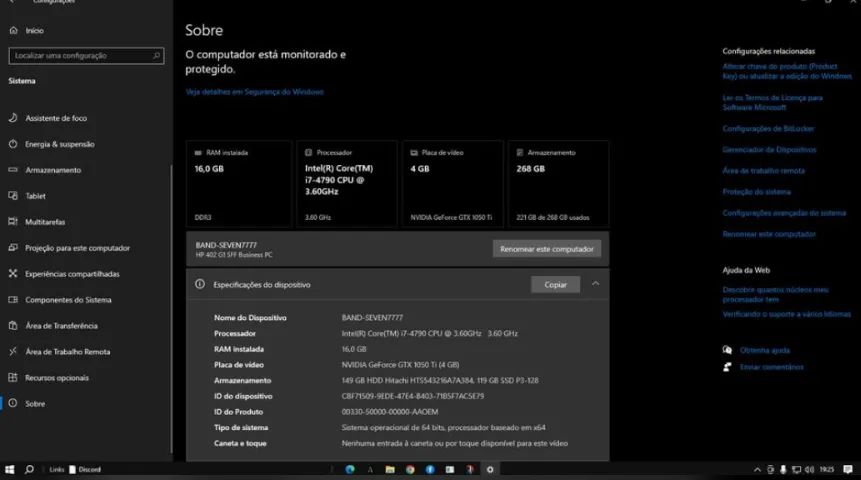Select Sobre in the sidebar
The width and height of the screenshot is (861, 480).
tap(35, 404)
